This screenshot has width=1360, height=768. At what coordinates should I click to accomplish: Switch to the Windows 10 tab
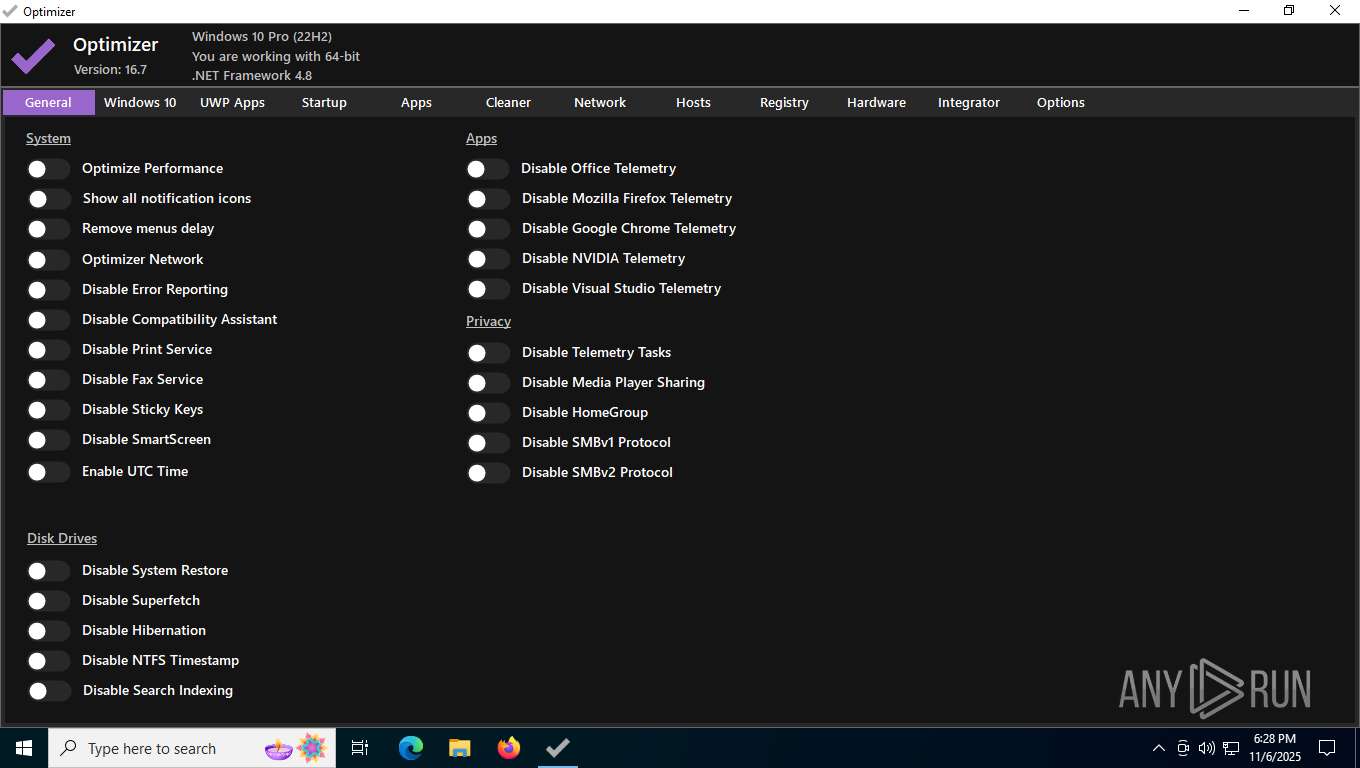[140, 102]
